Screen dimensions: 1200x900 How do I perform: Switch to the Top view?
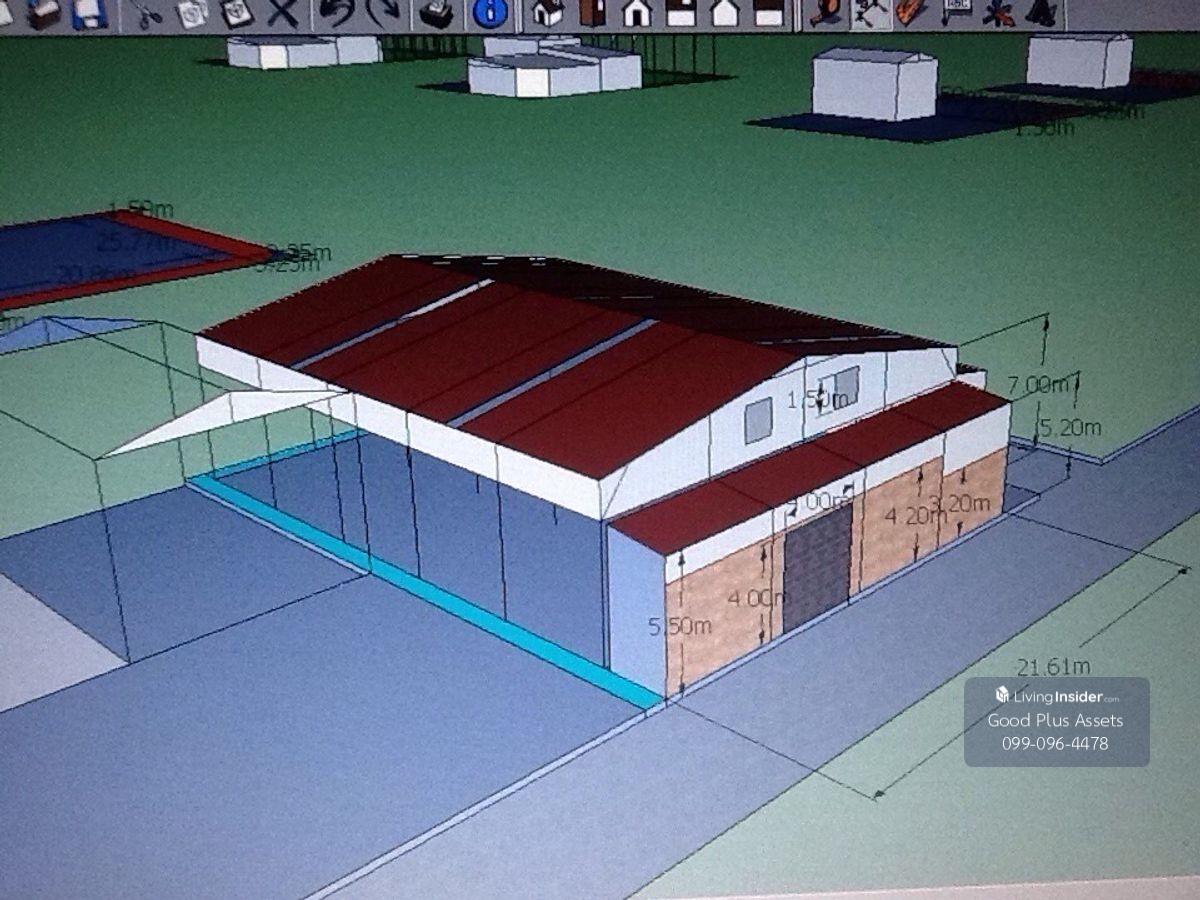click(x=592, y=13)
